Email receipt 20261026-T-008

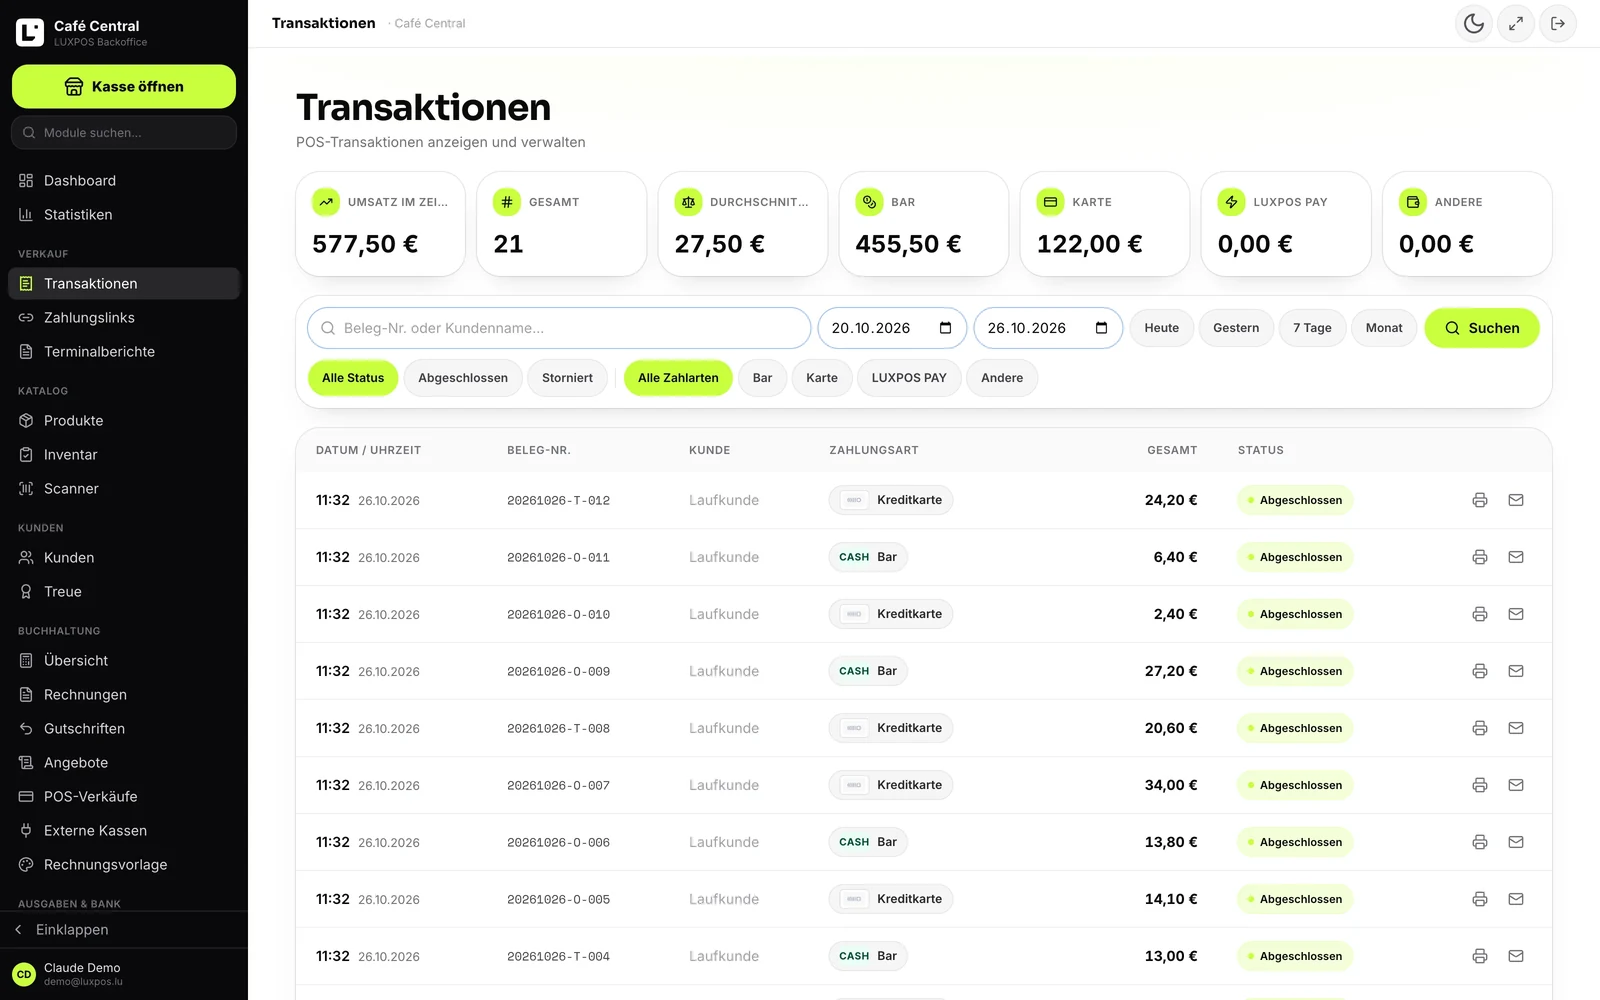click(1516, 728)
